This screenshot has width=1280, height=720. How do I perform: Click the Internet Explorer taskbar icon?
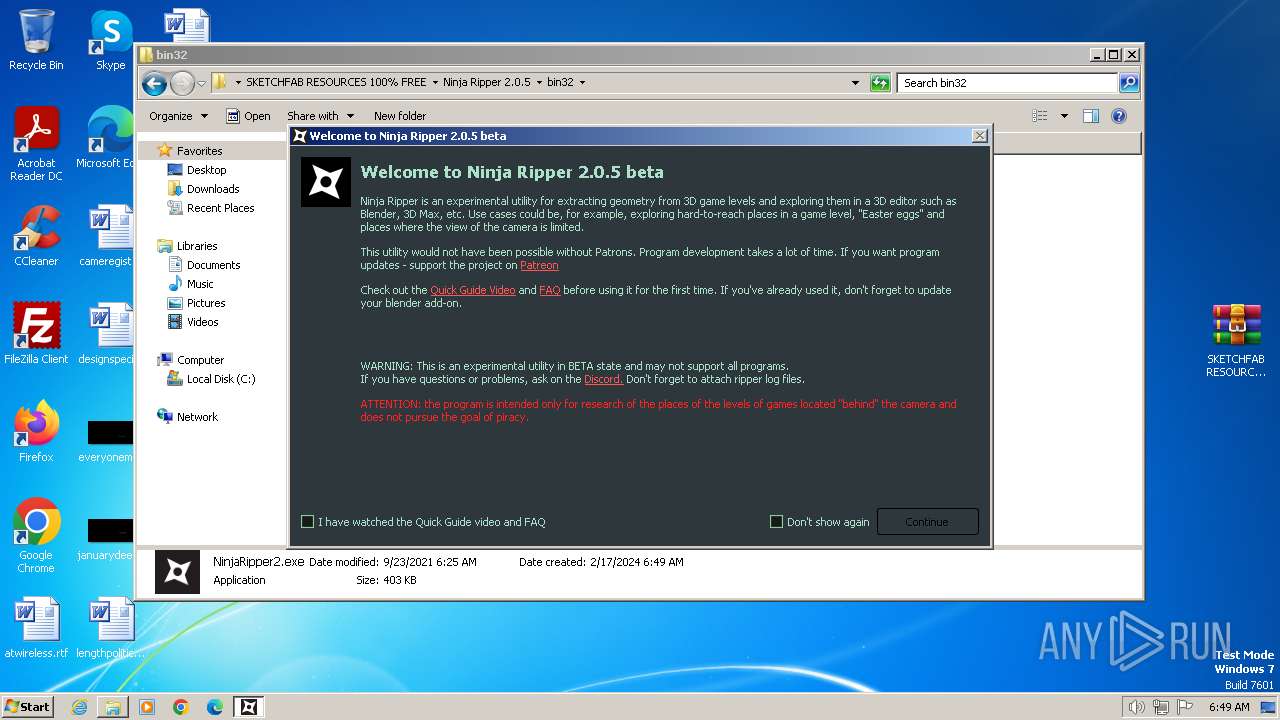pos(79,707)
